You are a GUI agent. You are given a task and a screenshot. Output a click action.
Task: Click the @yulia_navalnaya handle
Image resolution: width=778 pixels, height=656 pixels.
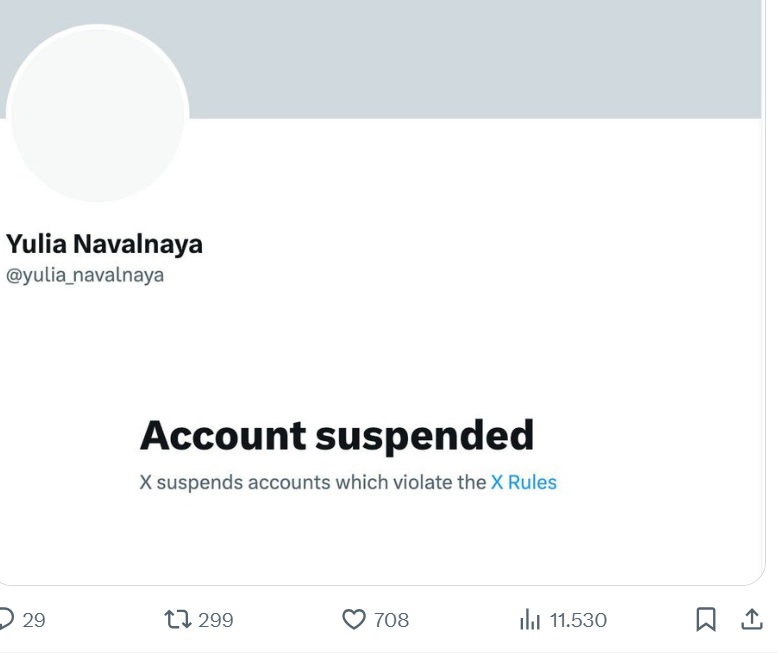pyautogui.click(x=85, y=275)
